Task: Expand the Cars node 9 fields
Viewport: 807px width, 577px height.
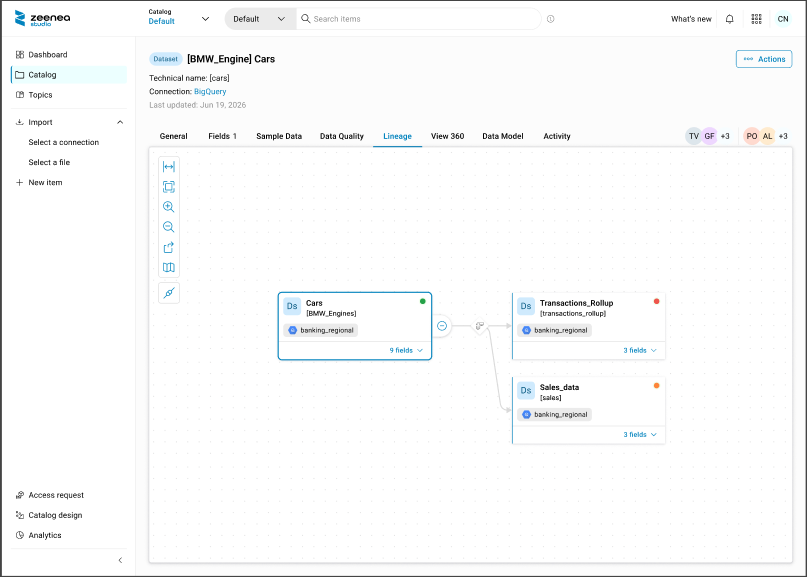Action: [x=406, y=351]
